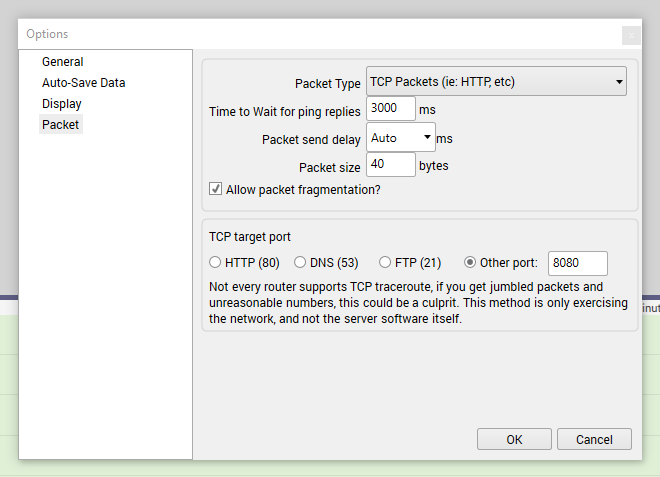Click the Packet Type dropdown arrow
Image resolution: width=660 pixels, height=477 pixels.
(x=619, y=82)
